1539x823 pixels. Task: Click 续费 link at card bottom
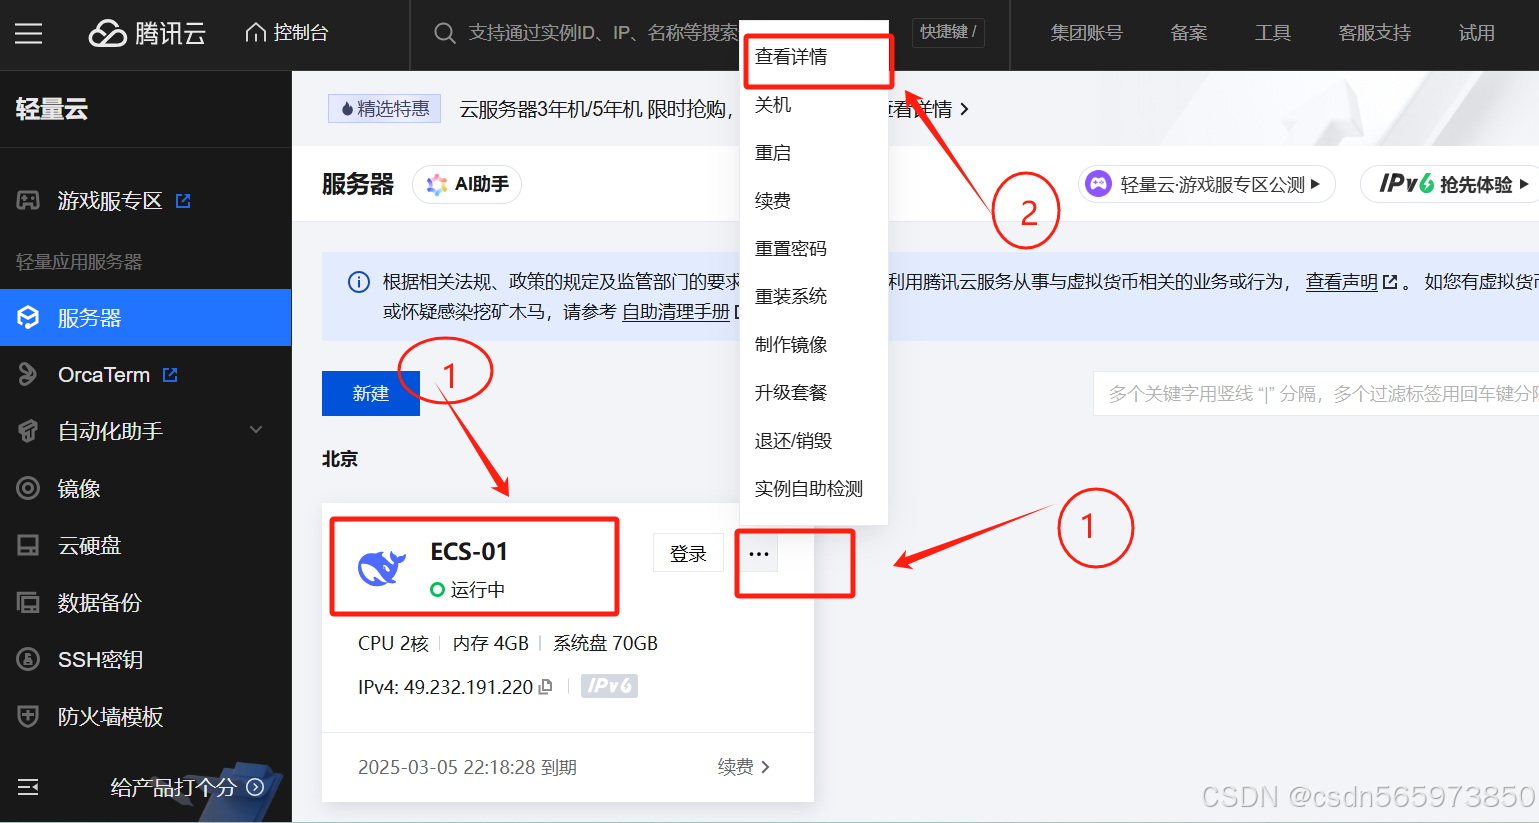click(x=744, y=767)
